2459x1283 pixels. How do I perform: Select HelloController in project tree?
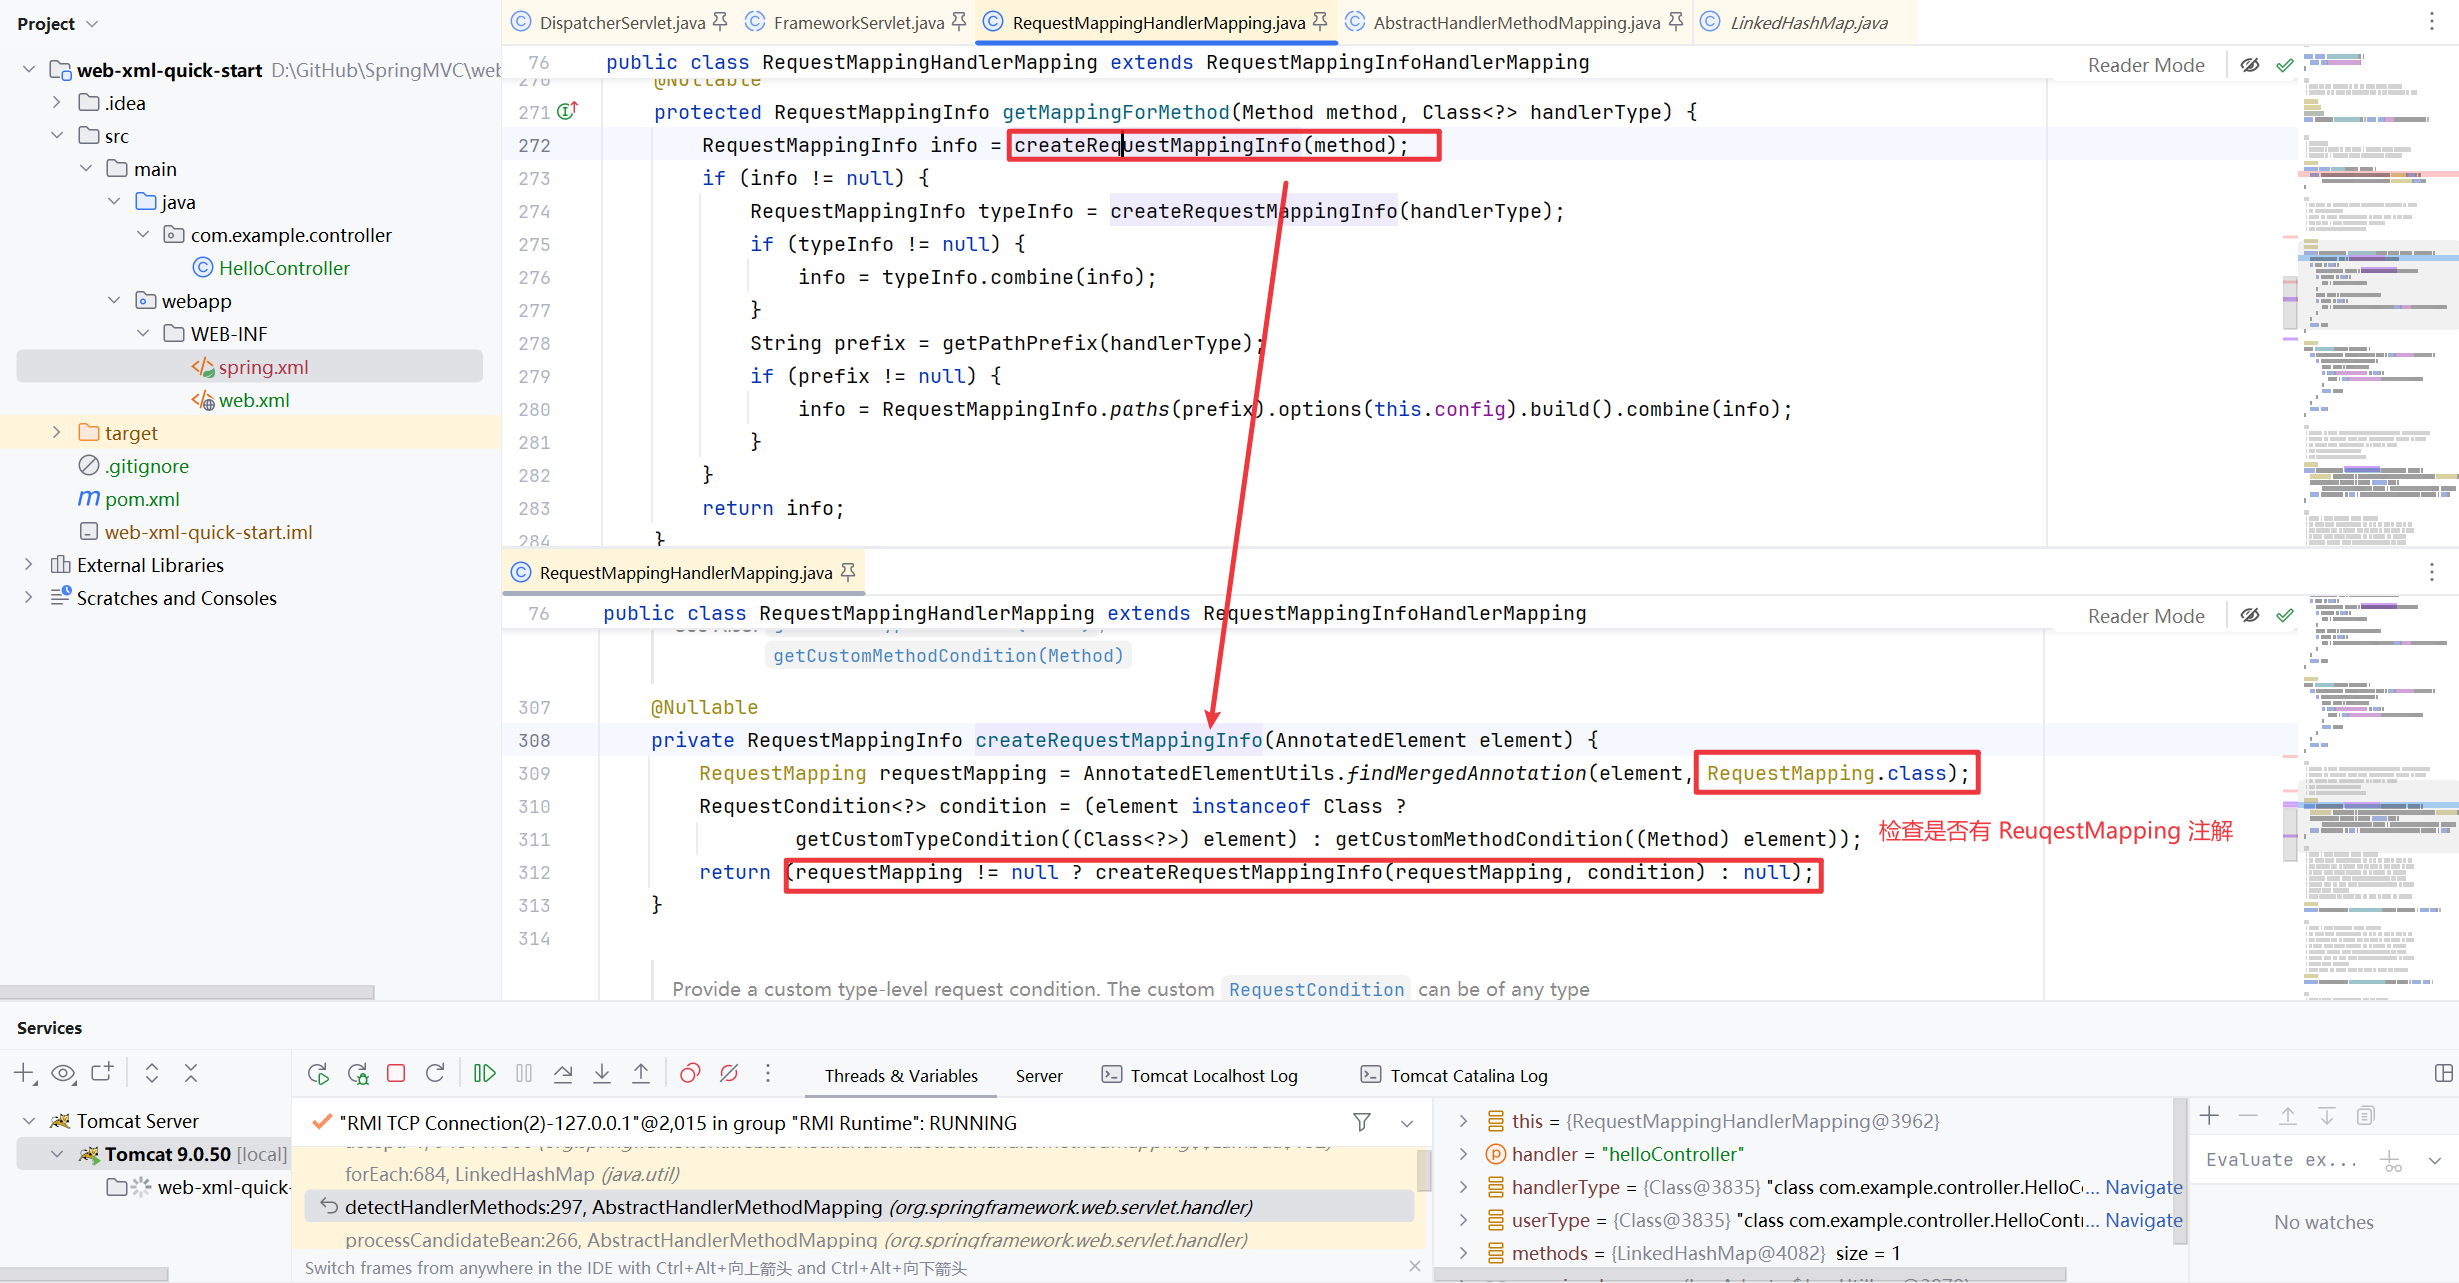pos(284,268)
